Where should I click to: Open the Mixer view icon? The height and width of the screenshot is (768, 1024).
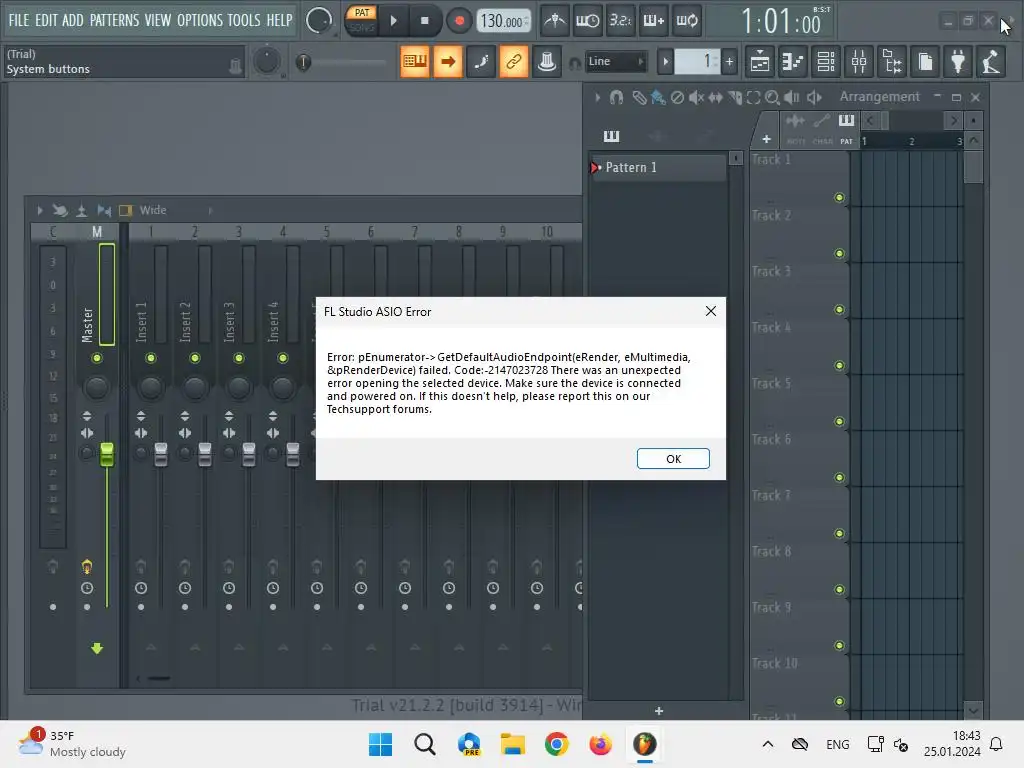coord(859,62)
